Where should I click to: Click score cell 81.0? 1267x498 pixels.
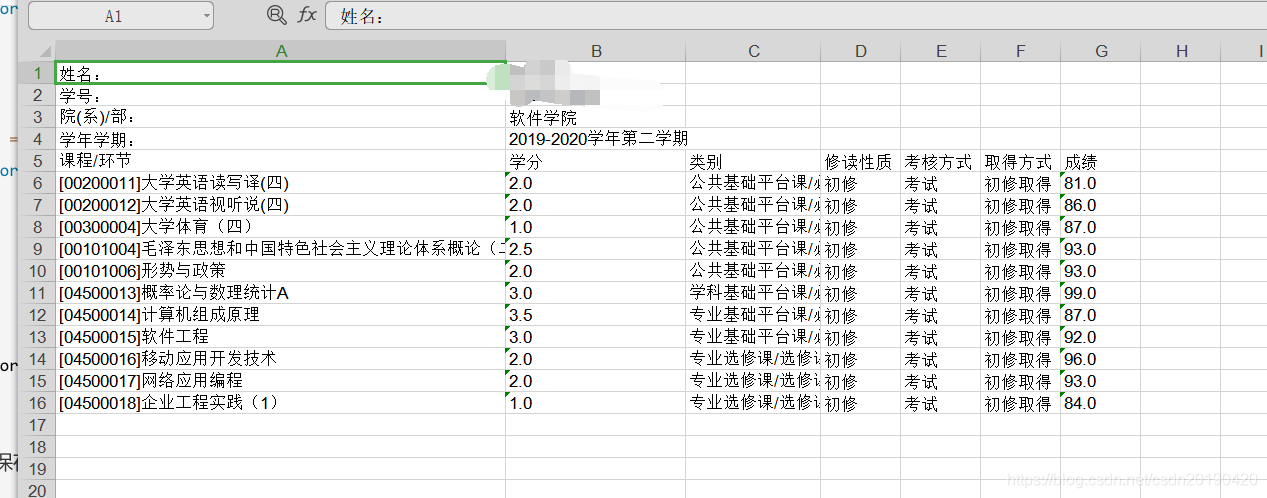[x=1101, y=183]
